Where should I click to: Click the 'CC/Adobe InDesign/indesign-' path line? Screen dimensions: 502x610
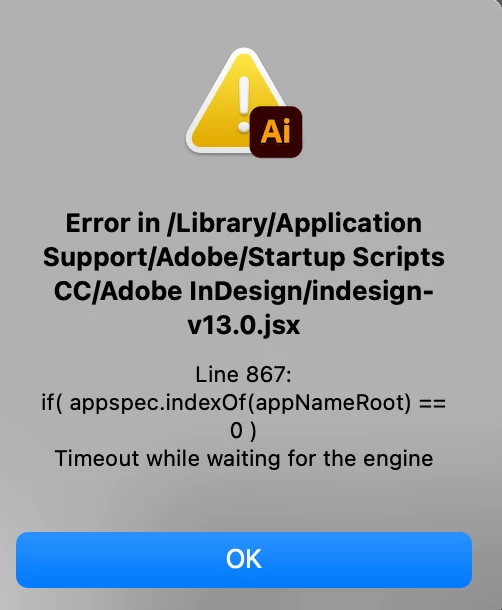244,291
